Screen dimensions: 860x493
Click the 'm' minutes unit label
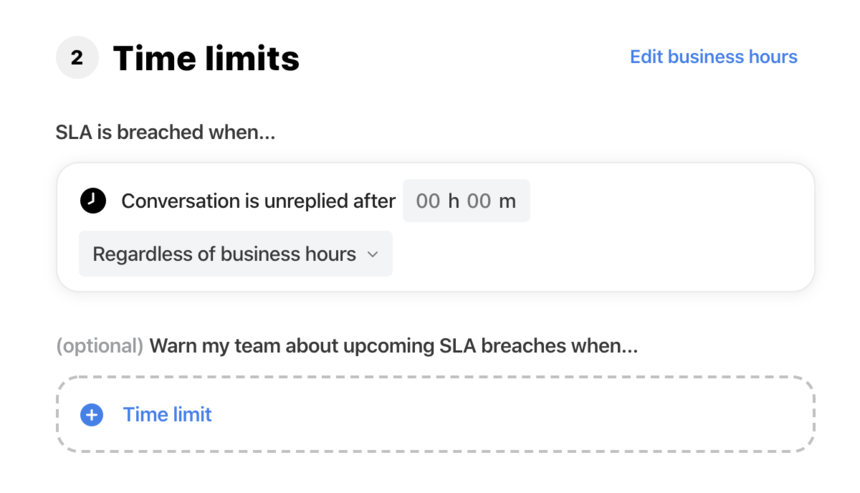point(507,201)
